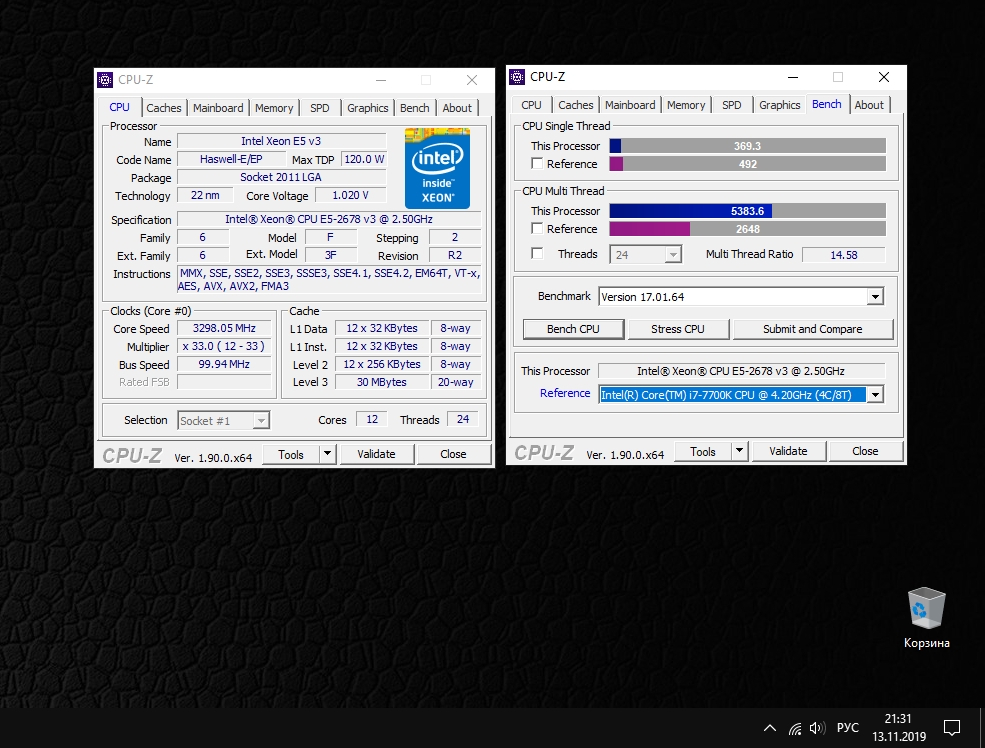
Task: Enable the Multi Thread Reference checkbox
Action: pos(537,229)
